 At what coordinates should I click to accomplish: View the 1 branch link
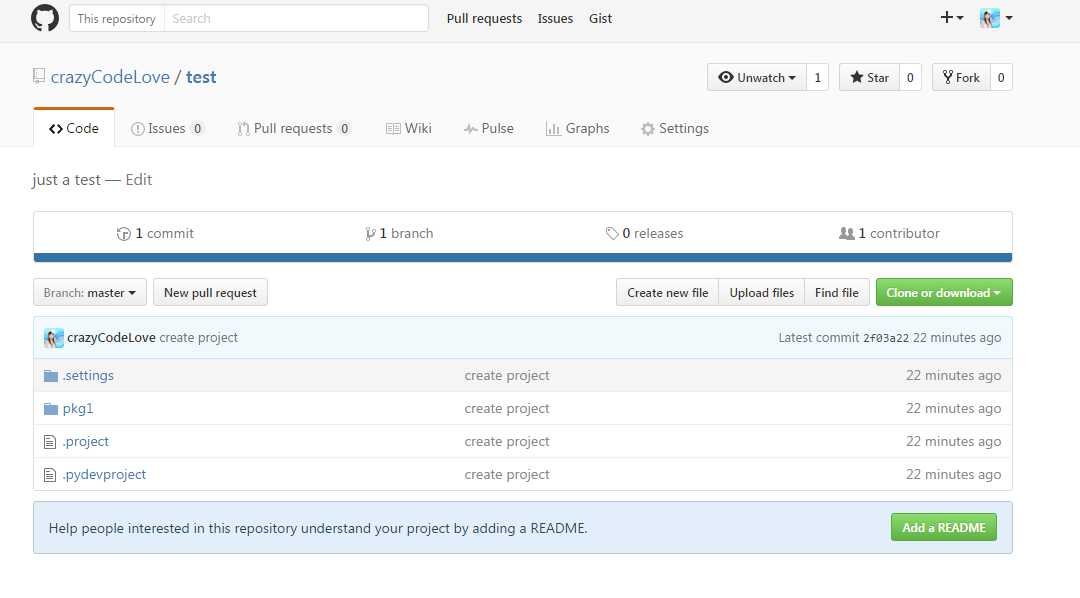399,234
